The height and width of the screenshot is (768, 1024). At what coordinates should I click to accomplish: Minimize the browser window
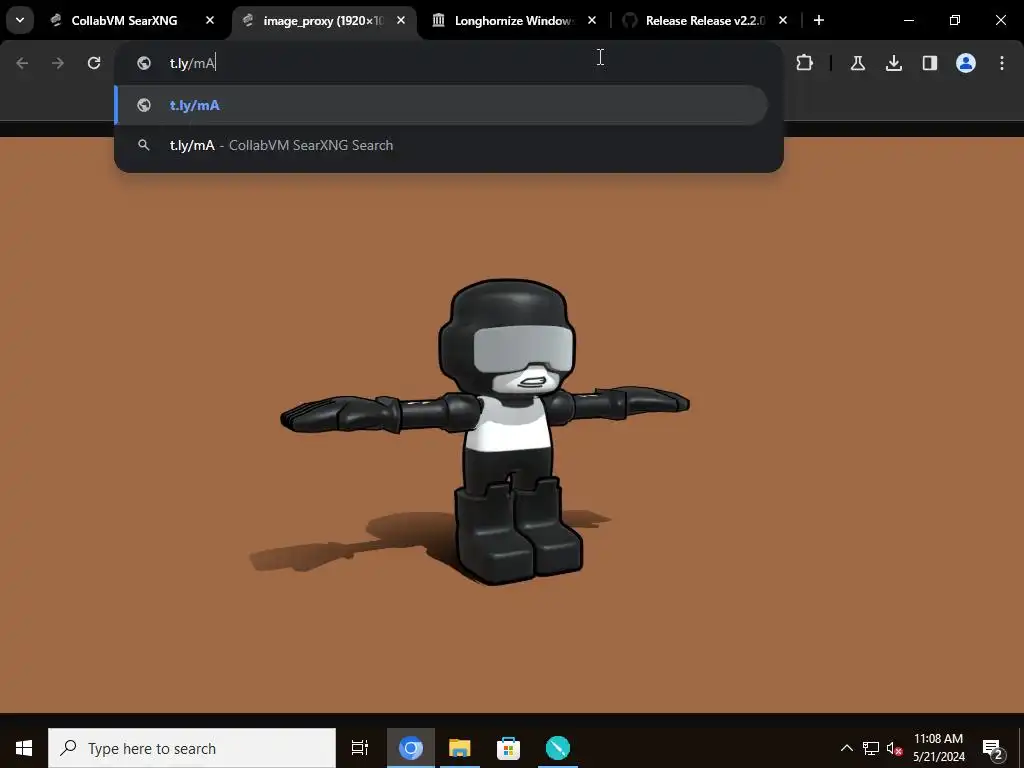point(908,20)
